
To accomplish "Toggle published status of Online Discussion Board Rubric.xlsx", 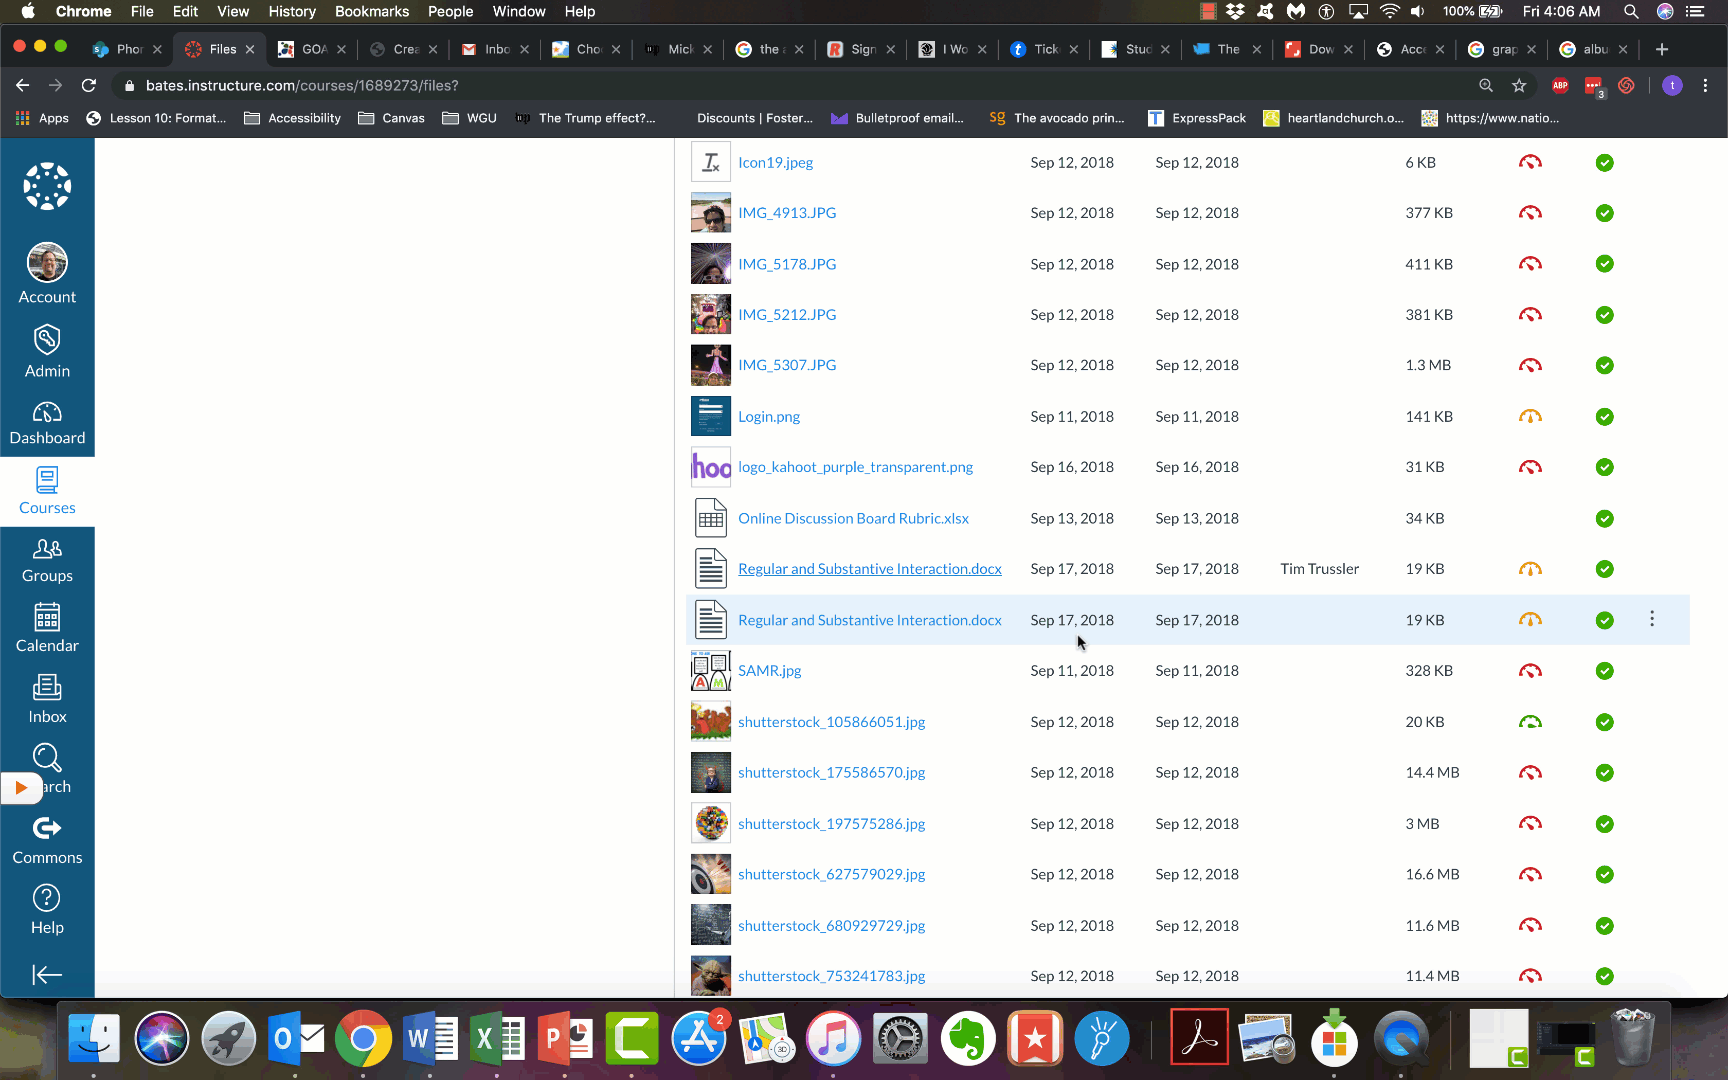I will click(x=1605, y=519).
